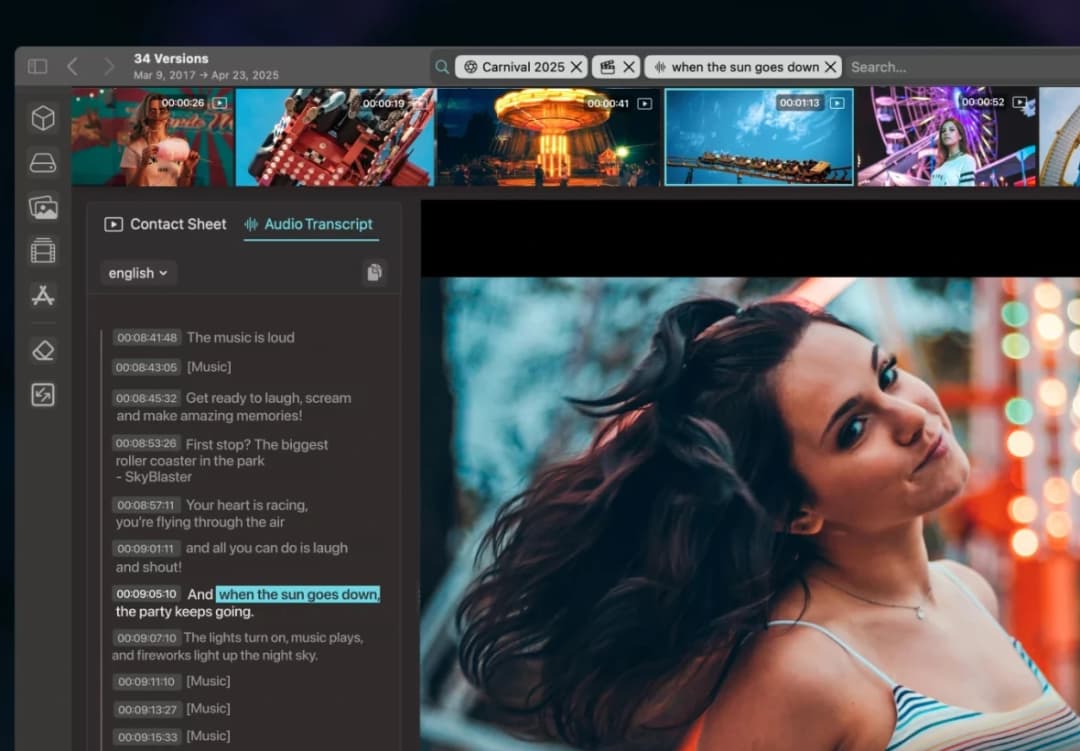Screen dimensions: 1080x751
Task: Open the photos gallery sidebar icon
Action: [x=43, y=207]
